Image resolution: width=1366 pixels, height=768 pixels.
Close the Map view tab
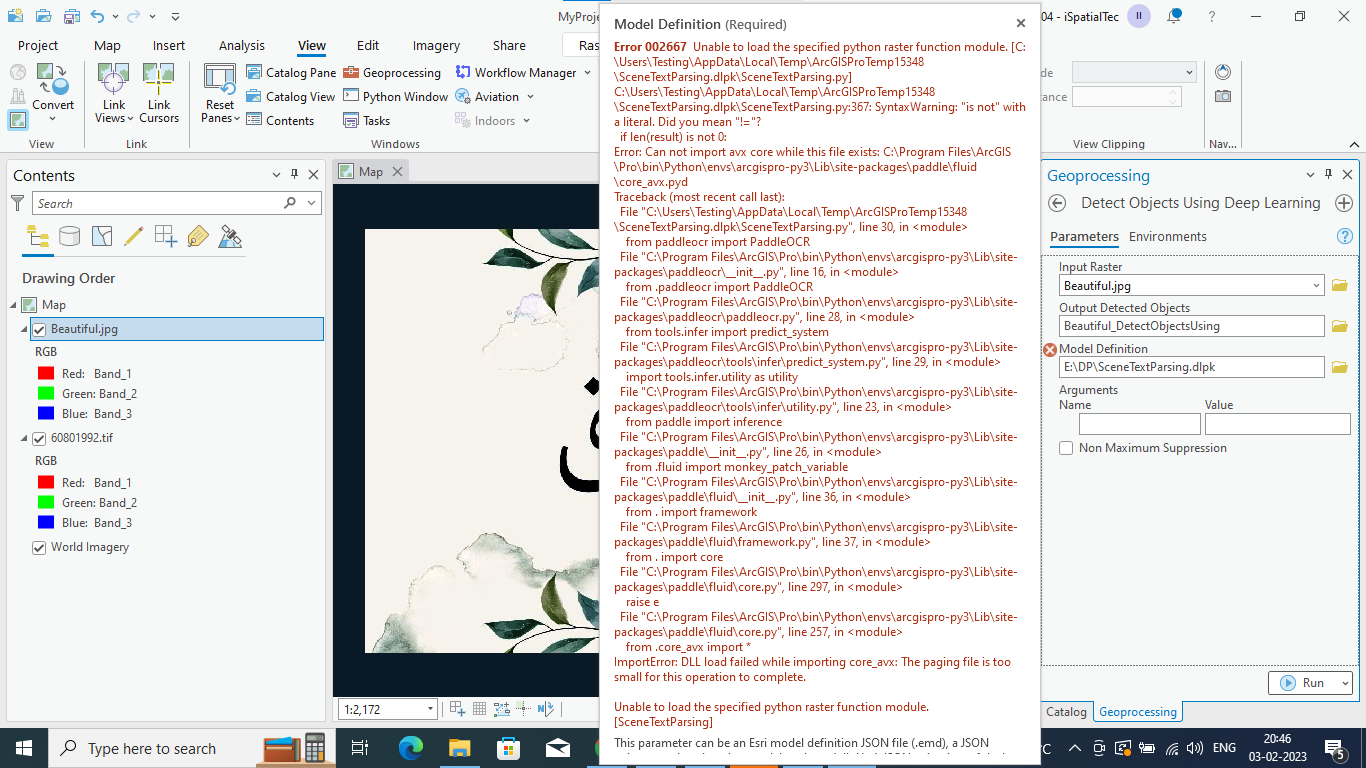tap(397, 172)
